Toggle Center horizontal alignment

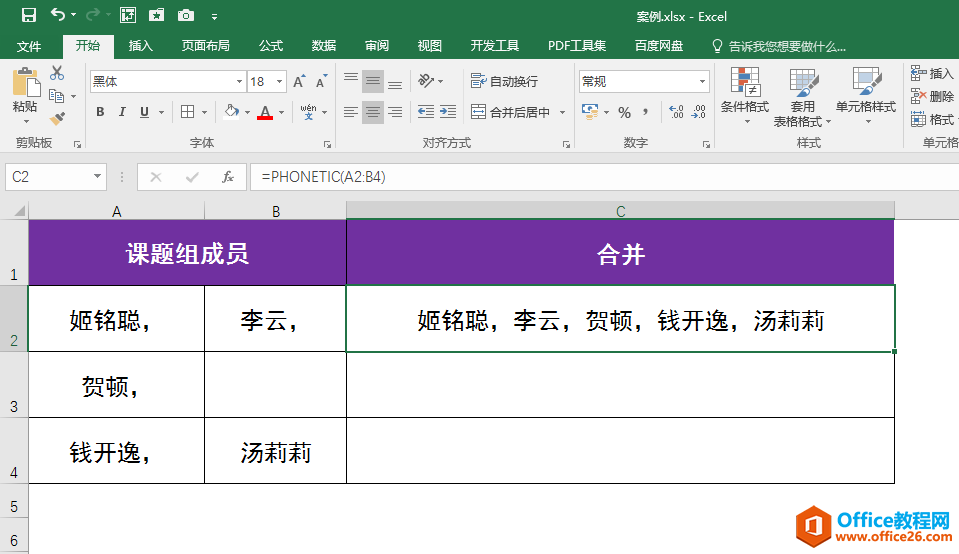tap(372, 112)
